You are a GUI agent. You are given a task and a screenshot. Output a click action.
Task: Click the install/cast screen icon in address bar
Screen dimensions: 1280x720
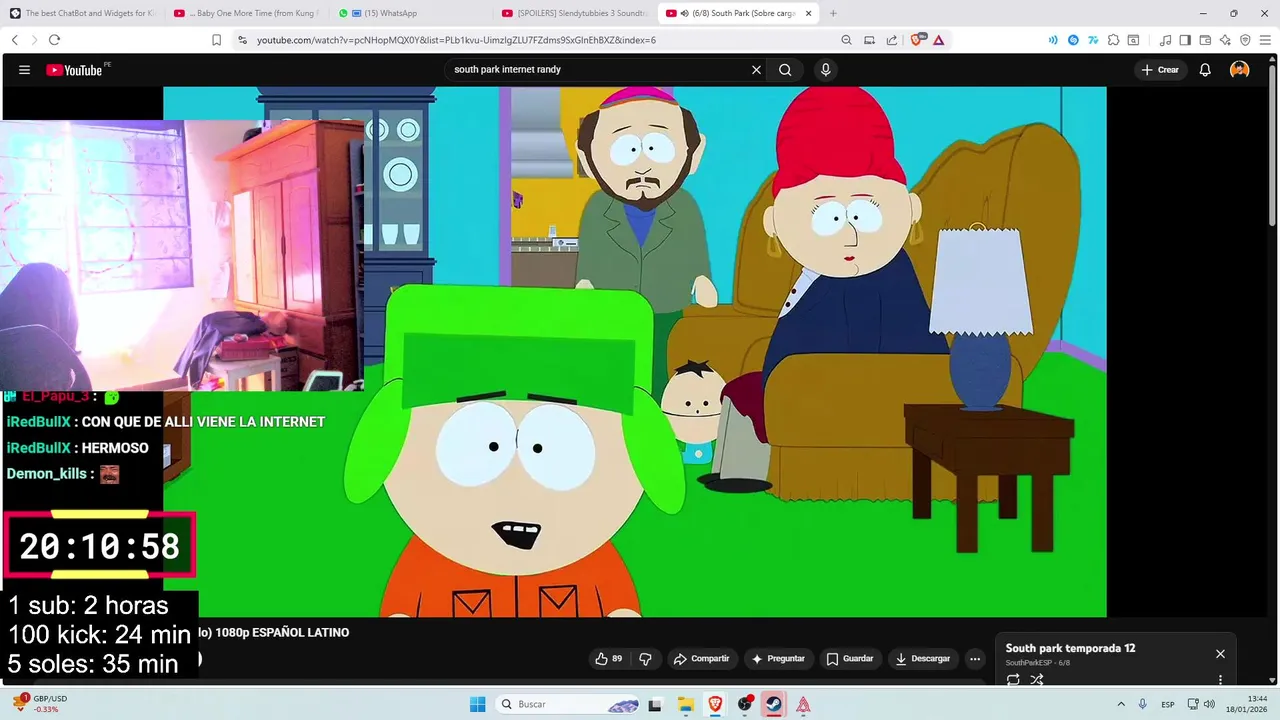(869, 40)
